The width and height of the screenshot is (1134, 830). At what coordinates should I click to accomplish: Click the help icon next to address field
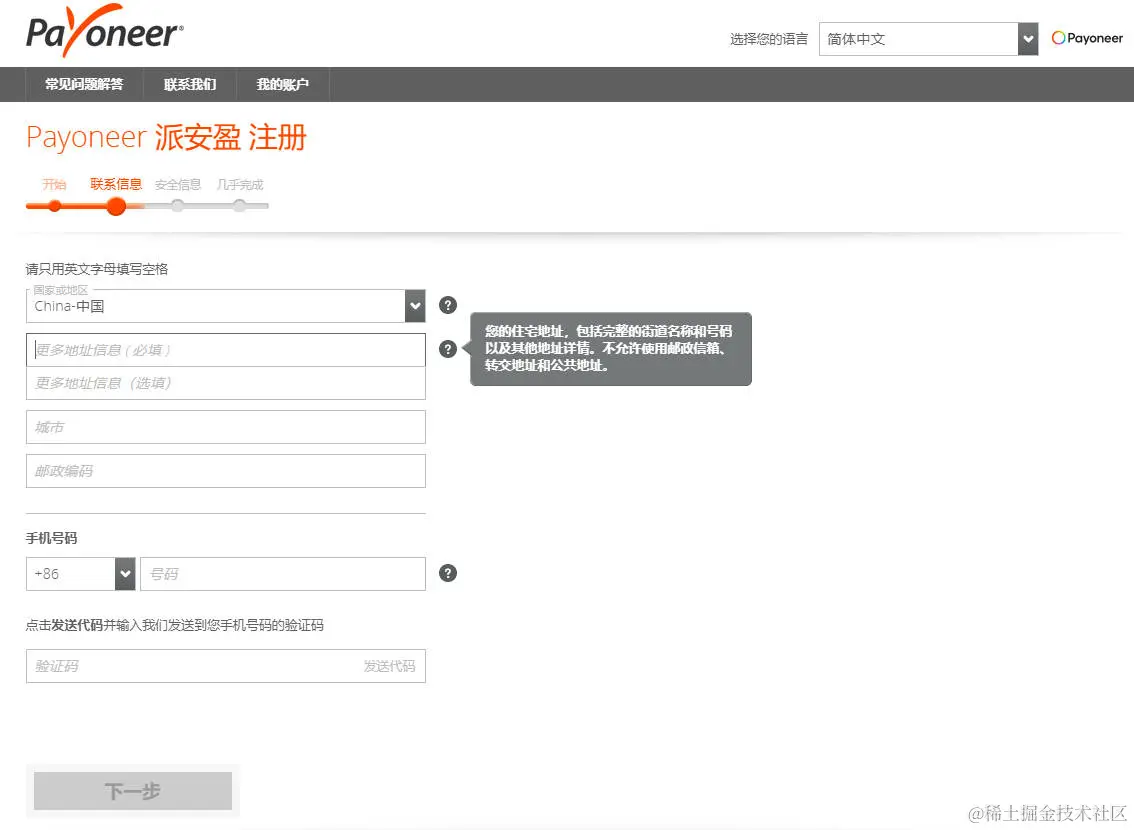tap(447, 349)
